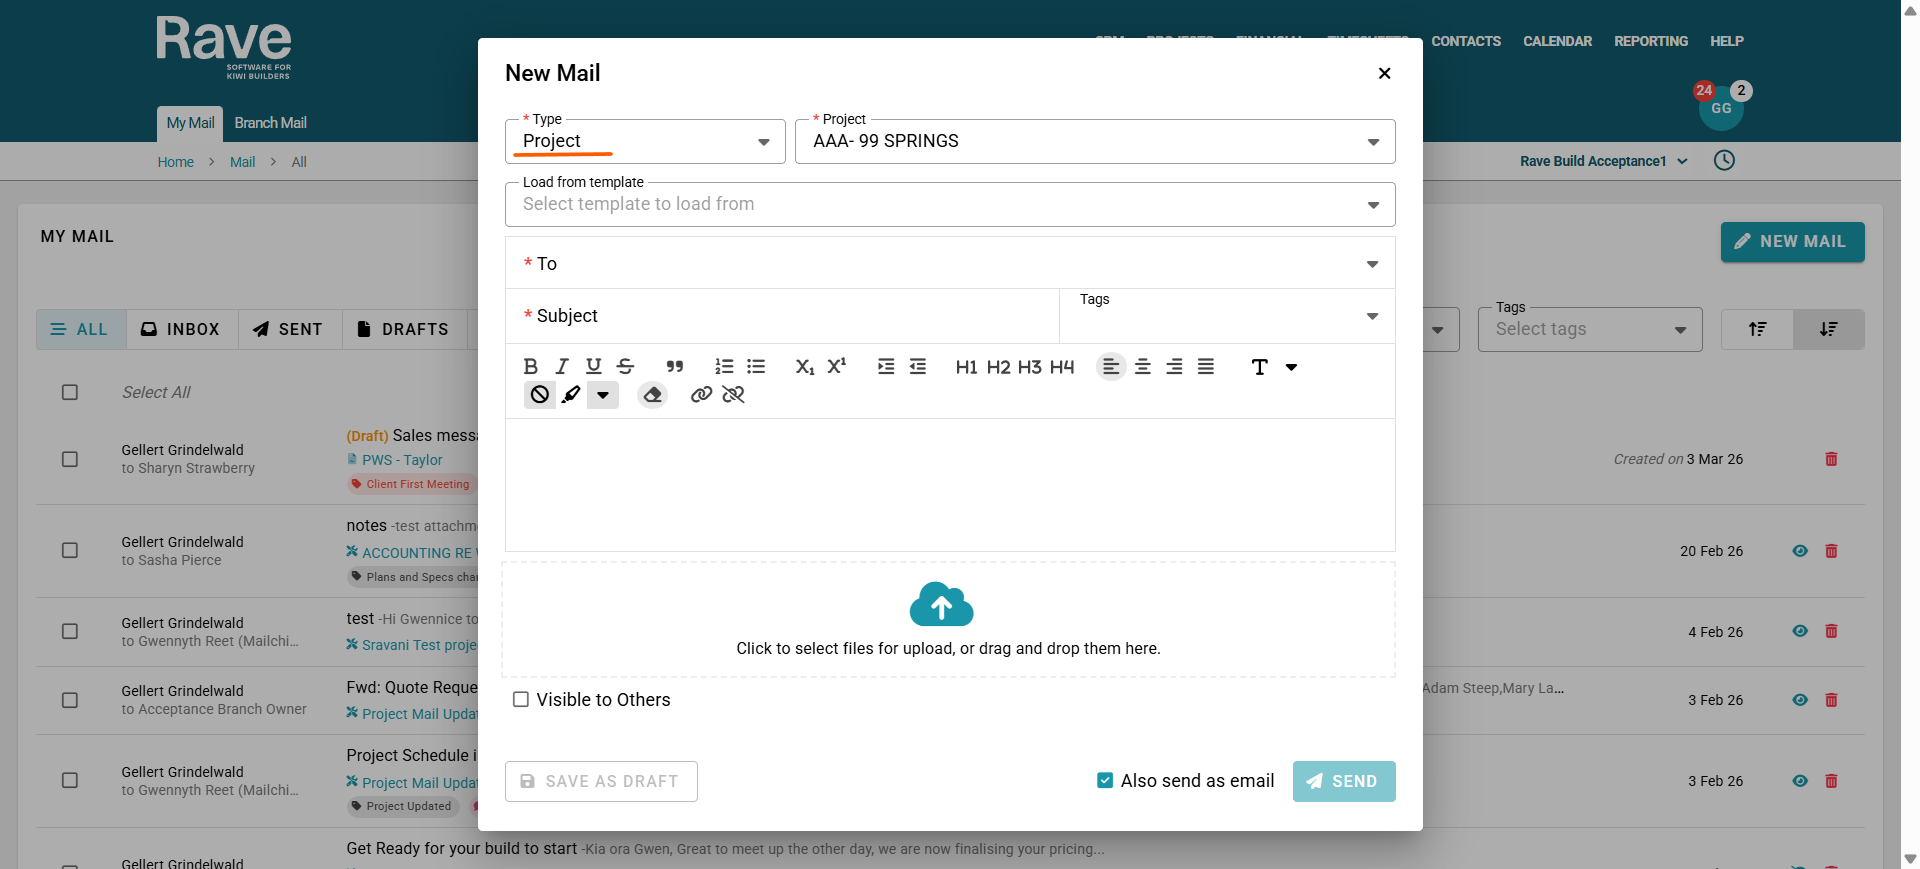Open the clock timer icon in header

[x=1724, y=161]
